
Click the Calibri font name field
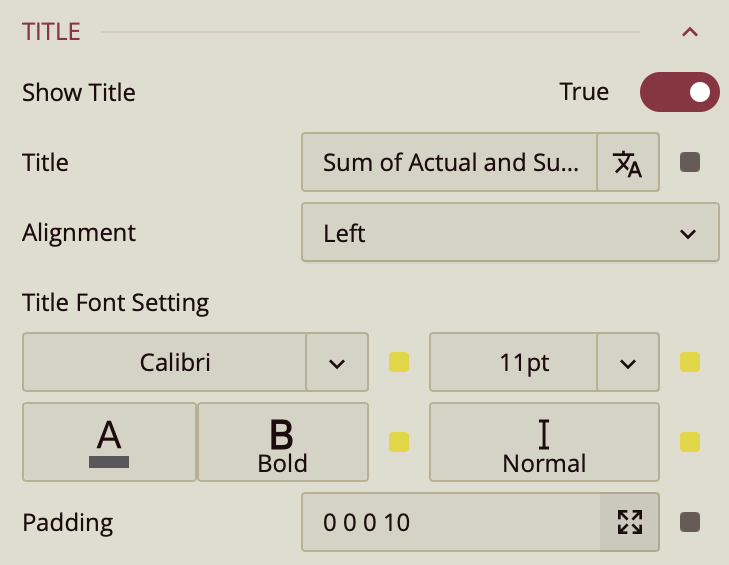coord(164,362)
